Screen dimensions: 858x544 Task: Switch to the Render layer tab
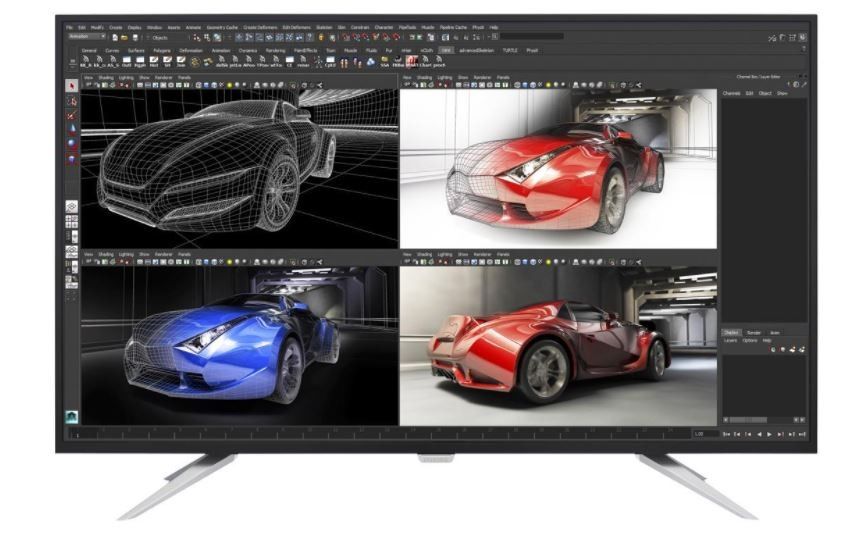754,332
